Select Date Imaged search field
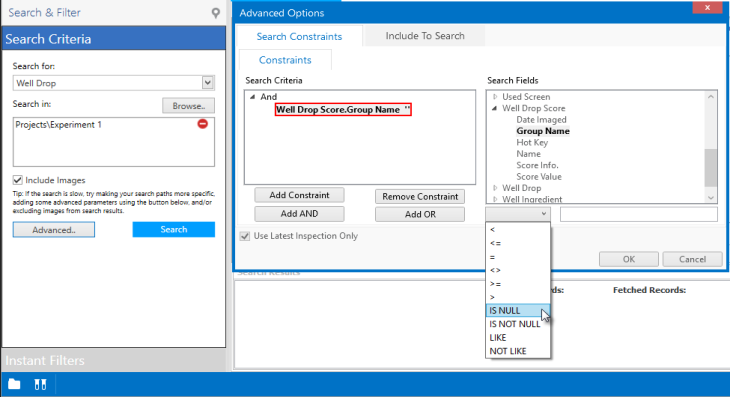Viewport: 730px width, 397px height. pyautogui.click(x=541, y=120)
